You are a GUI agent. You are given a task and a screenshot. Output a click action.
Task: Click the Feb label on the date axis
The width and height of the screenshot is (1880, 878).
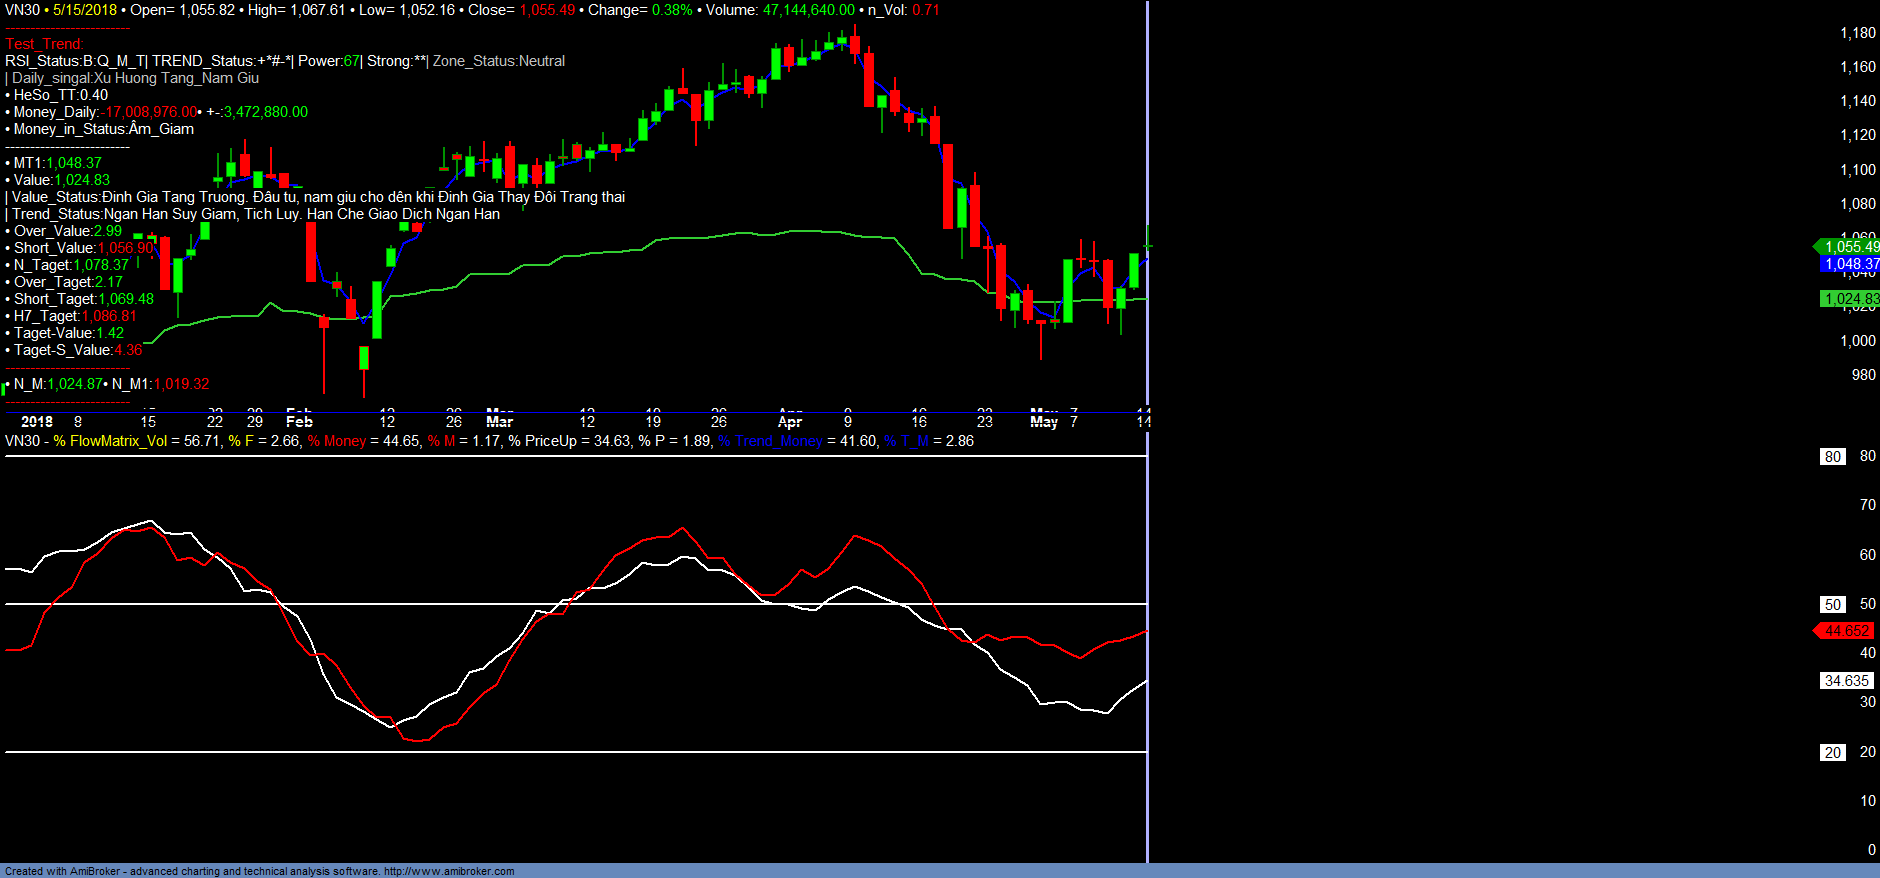point(299,421)
